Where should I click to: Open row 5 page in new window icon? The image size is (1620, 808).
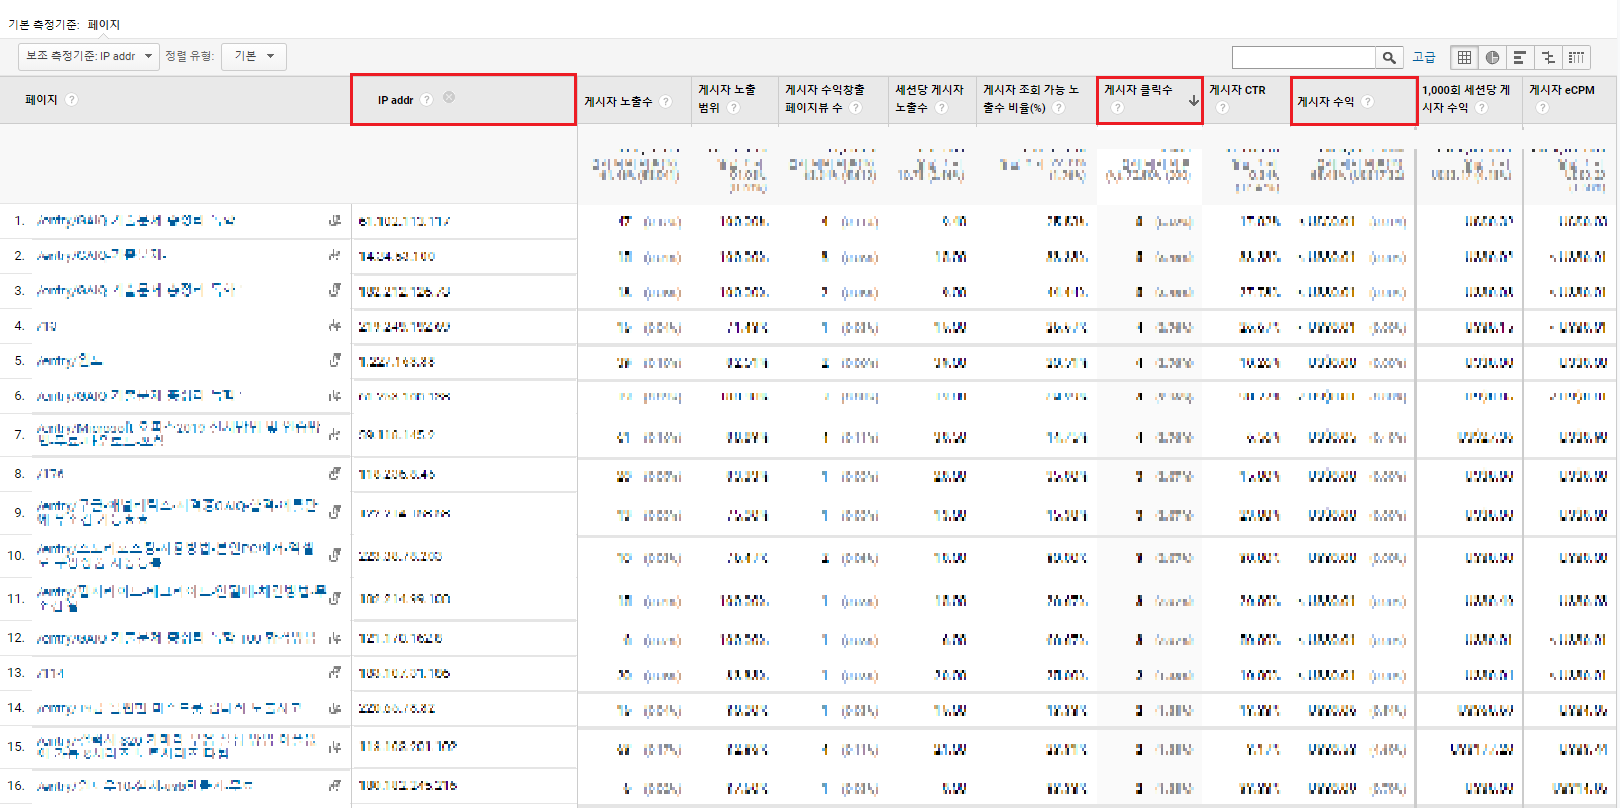[x=335, y=361]
